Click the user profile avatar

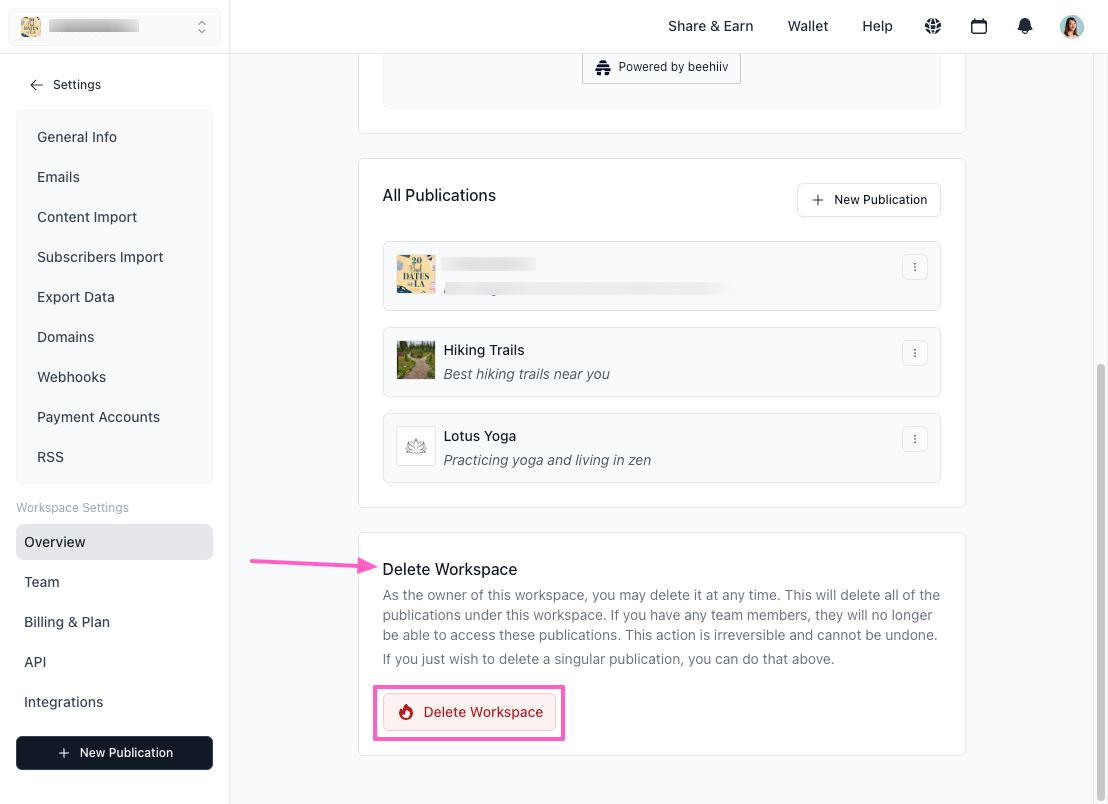click(1072, 27)
